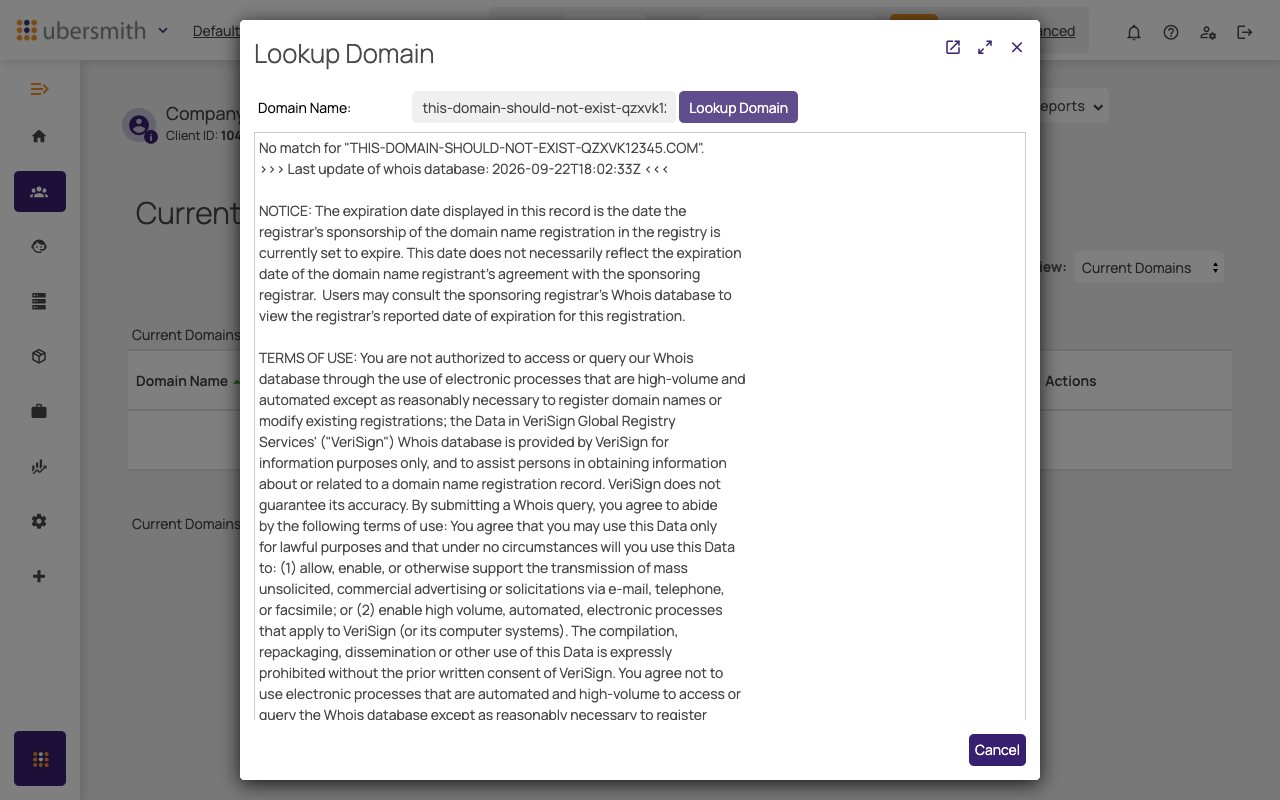Click the No match for domain text line
Viewport: 1280px width, 800px height.
point(482,148)
